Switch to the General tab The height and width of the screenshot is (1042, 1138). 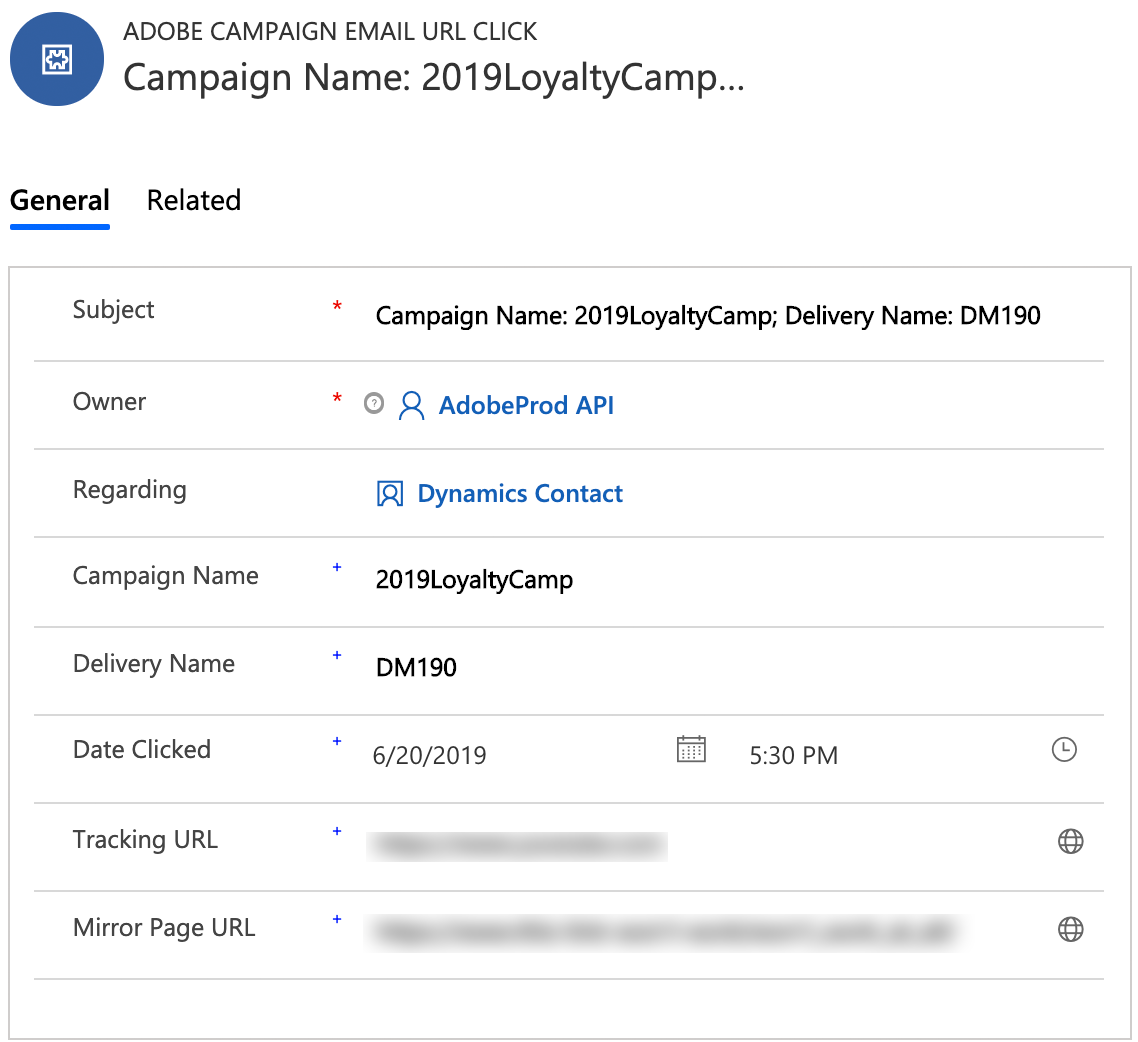pyautogui.click(x=60, y=201)
